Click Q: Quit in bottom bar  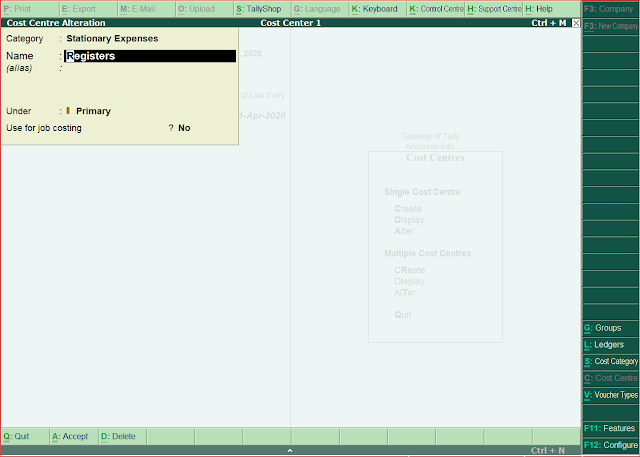(x=25, y=436)
